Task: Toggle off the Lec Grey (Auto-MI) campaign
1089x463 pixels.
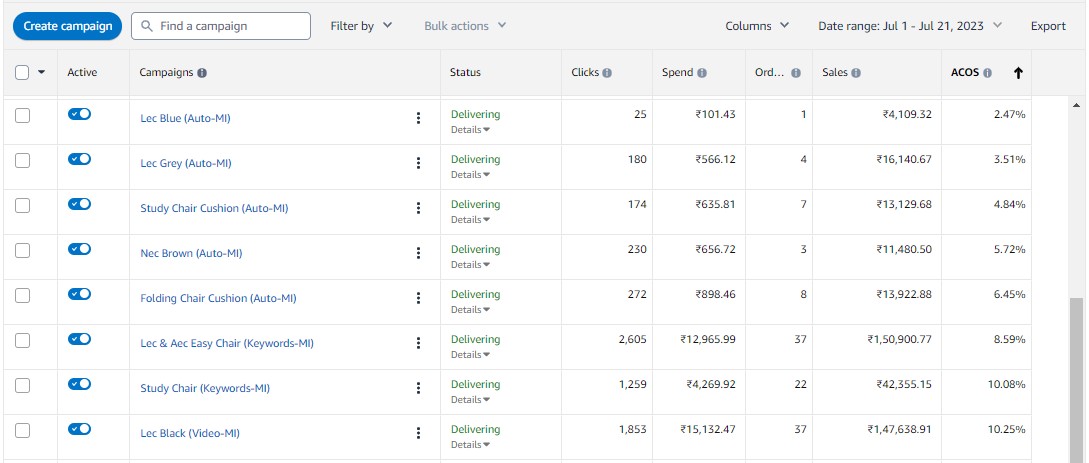Action: point(79,159)
